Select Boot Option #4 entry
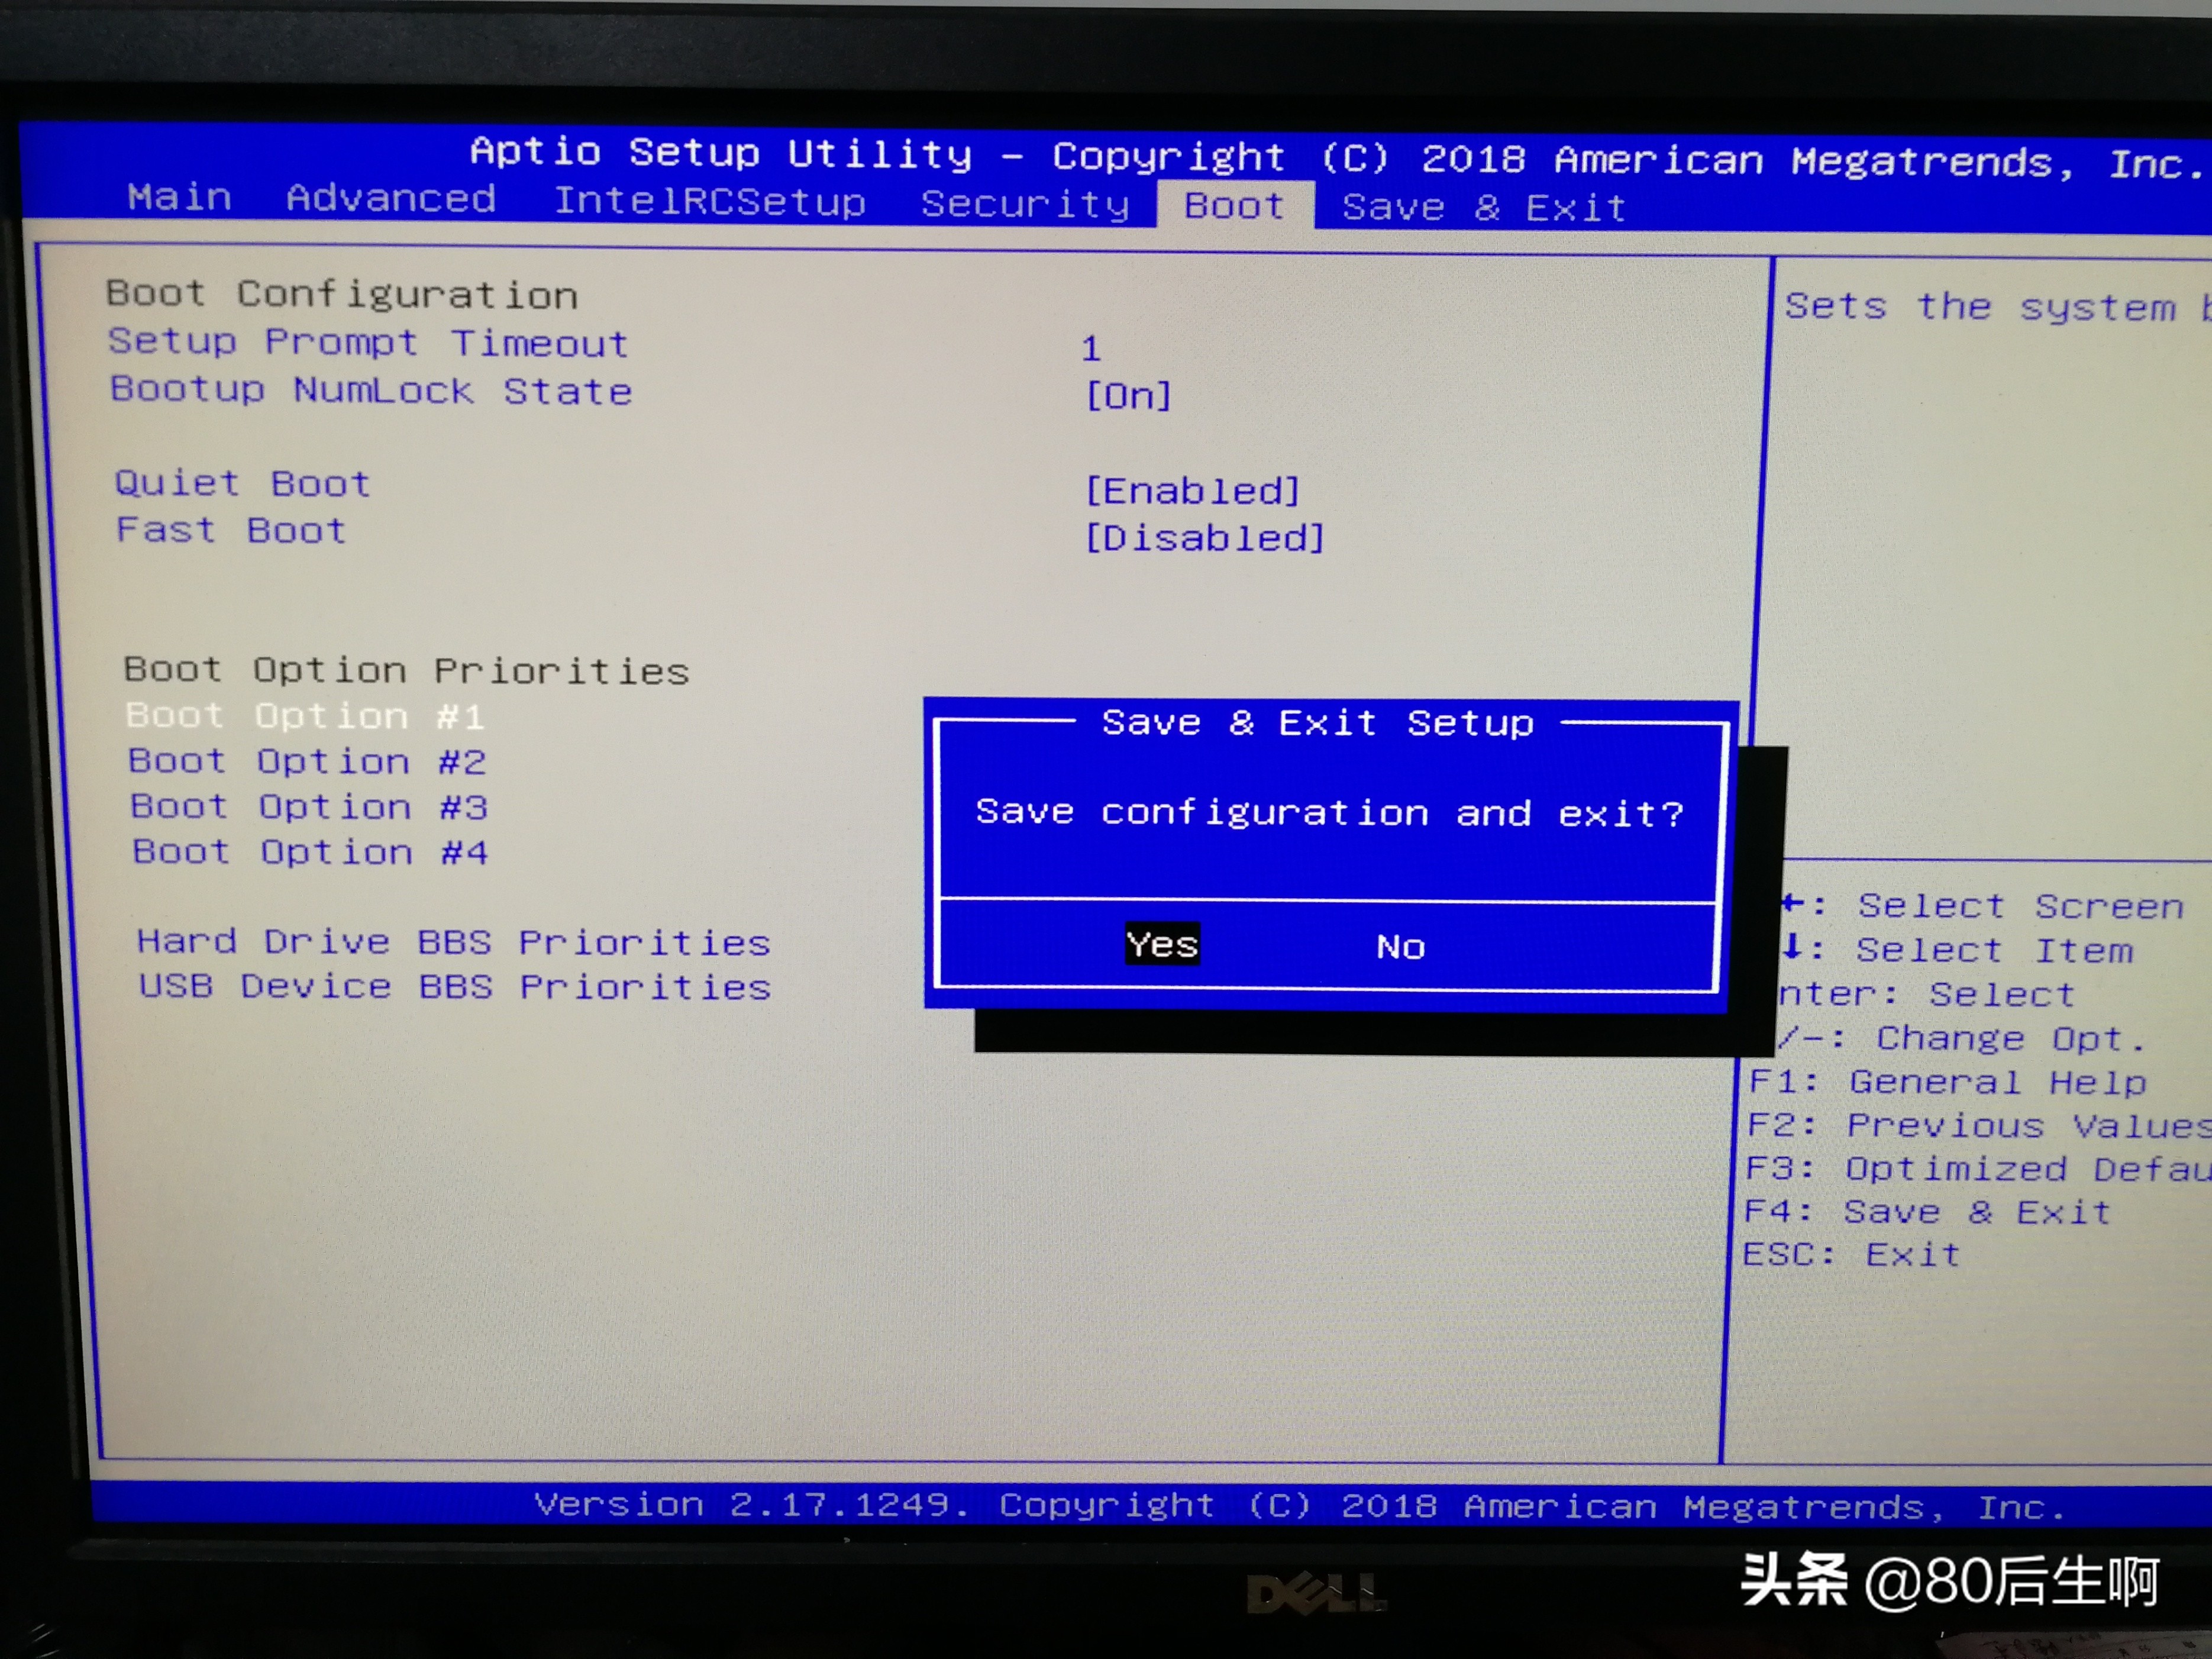Viewport: 2212px width, 1659px height. 310,852
